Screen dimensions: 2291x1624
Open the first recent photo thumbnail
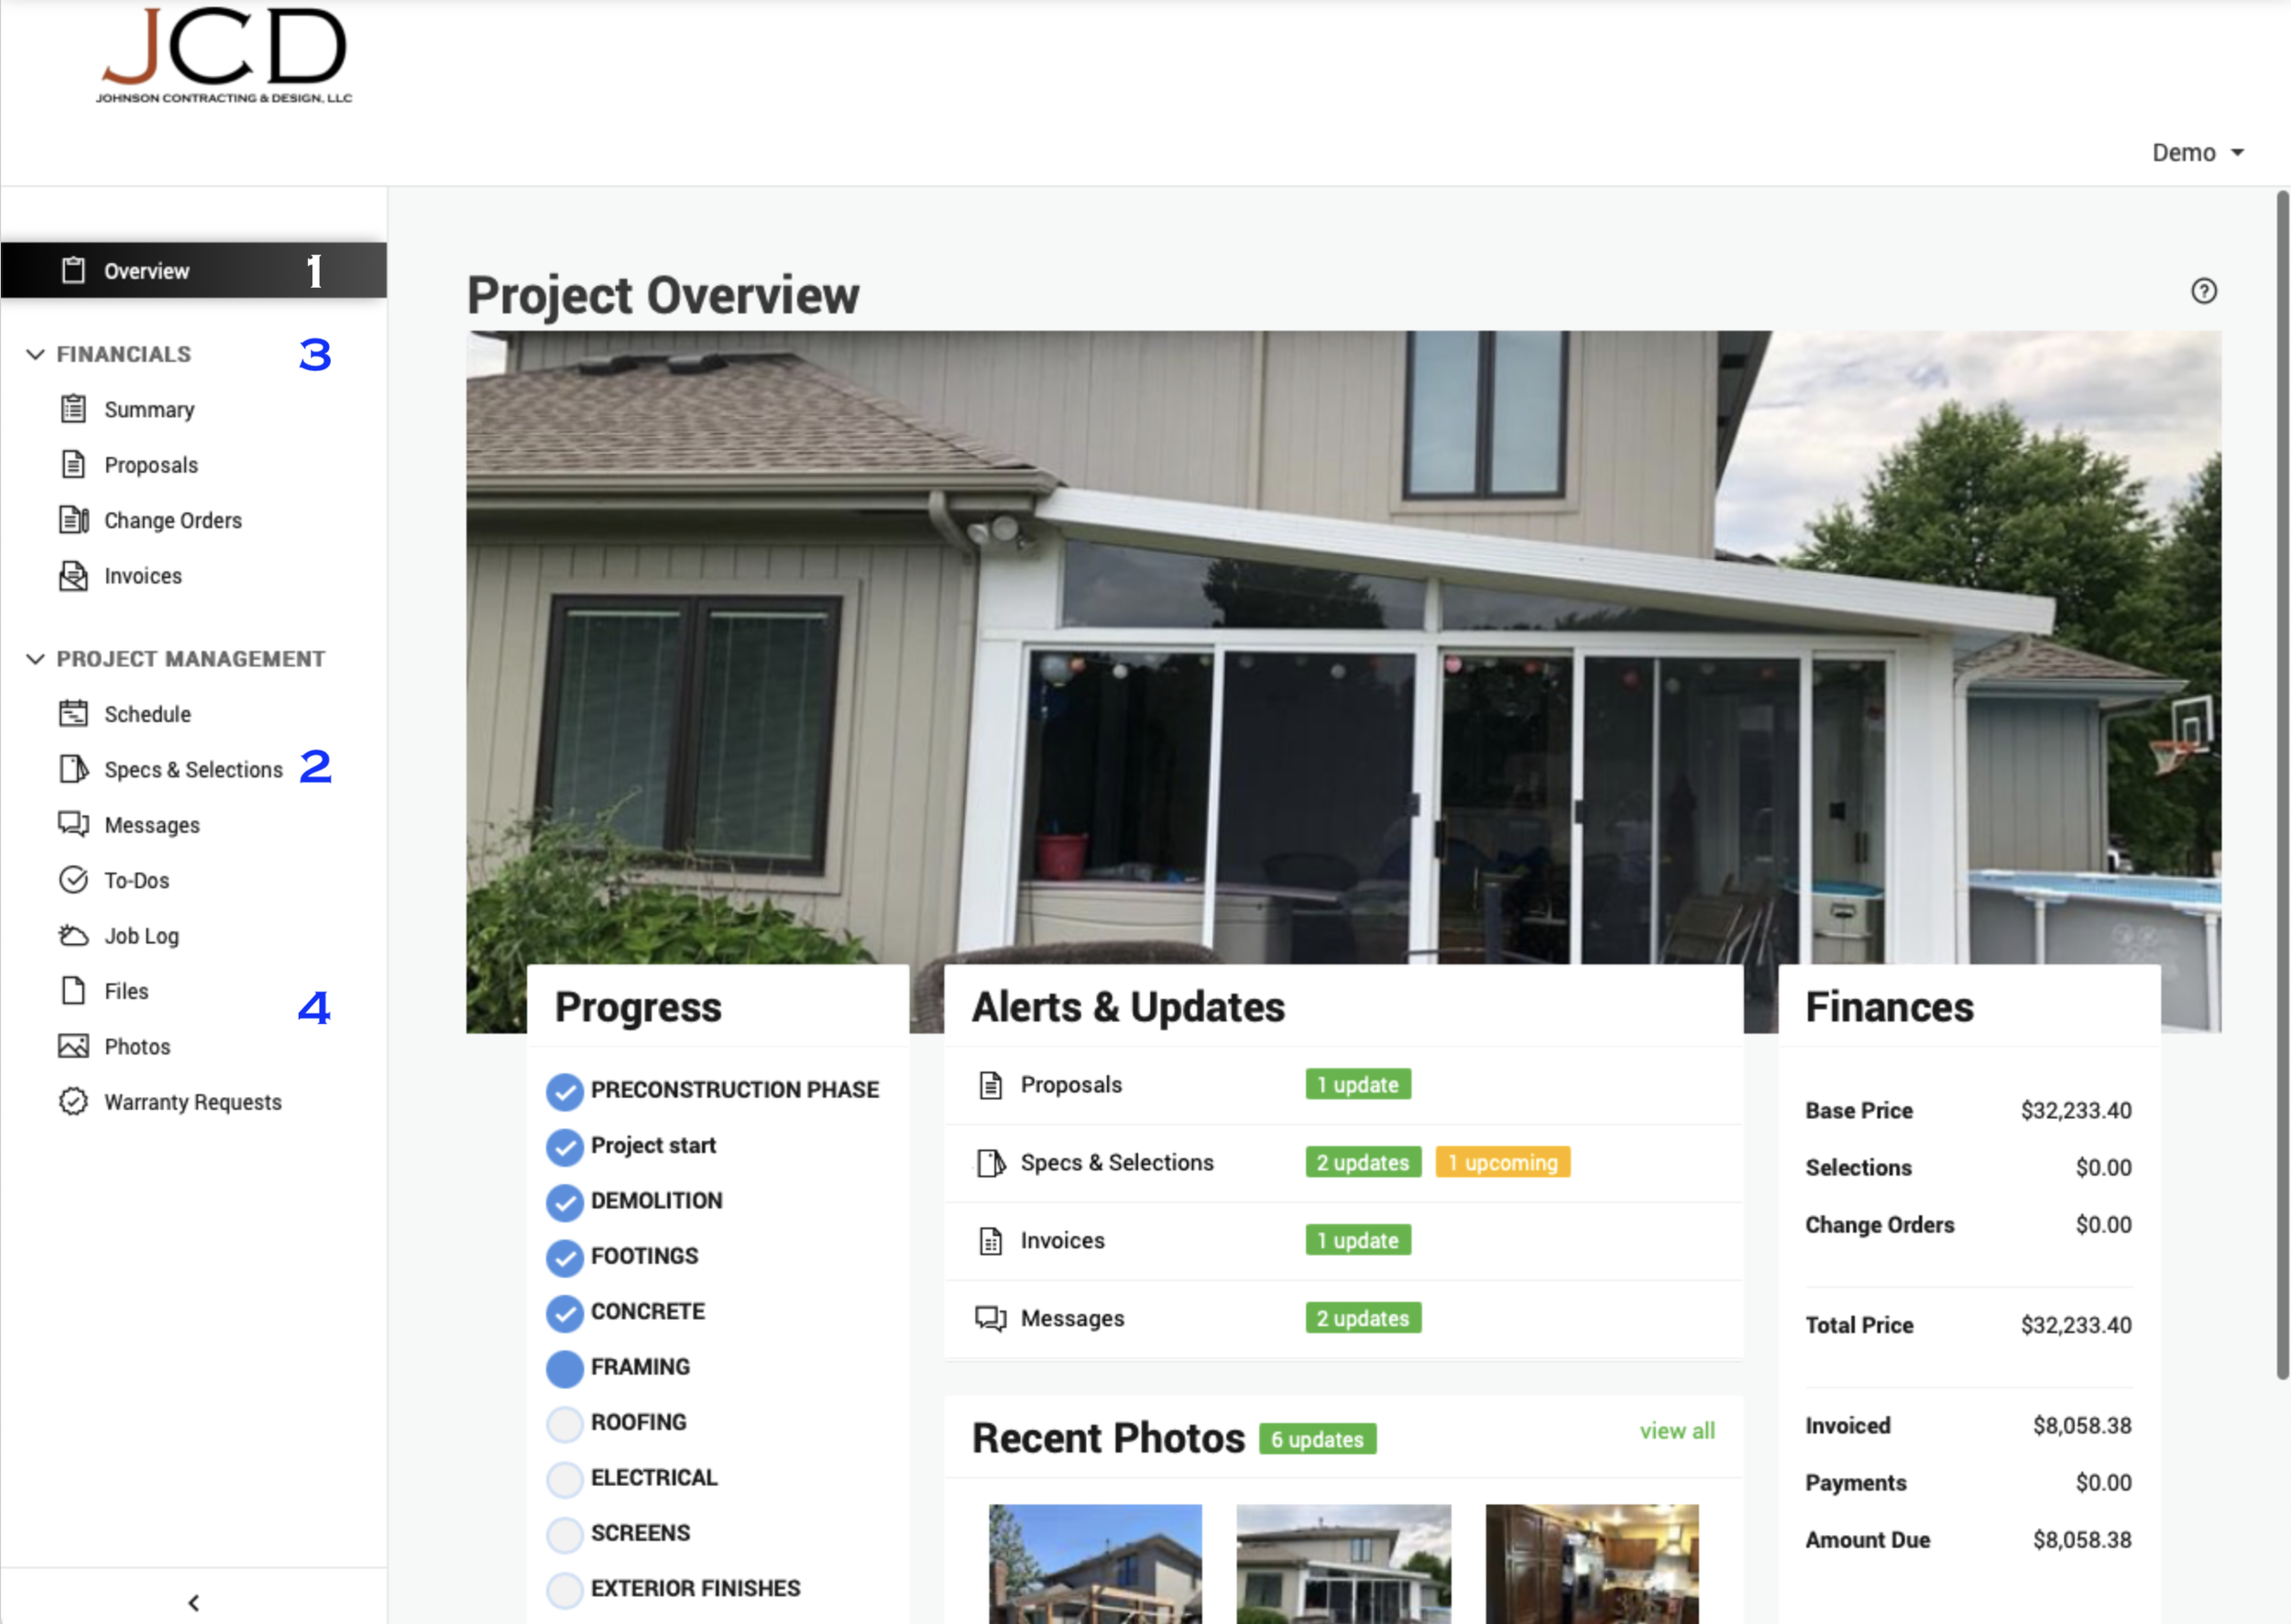pyautogui.click(x=1095, y=1563)
